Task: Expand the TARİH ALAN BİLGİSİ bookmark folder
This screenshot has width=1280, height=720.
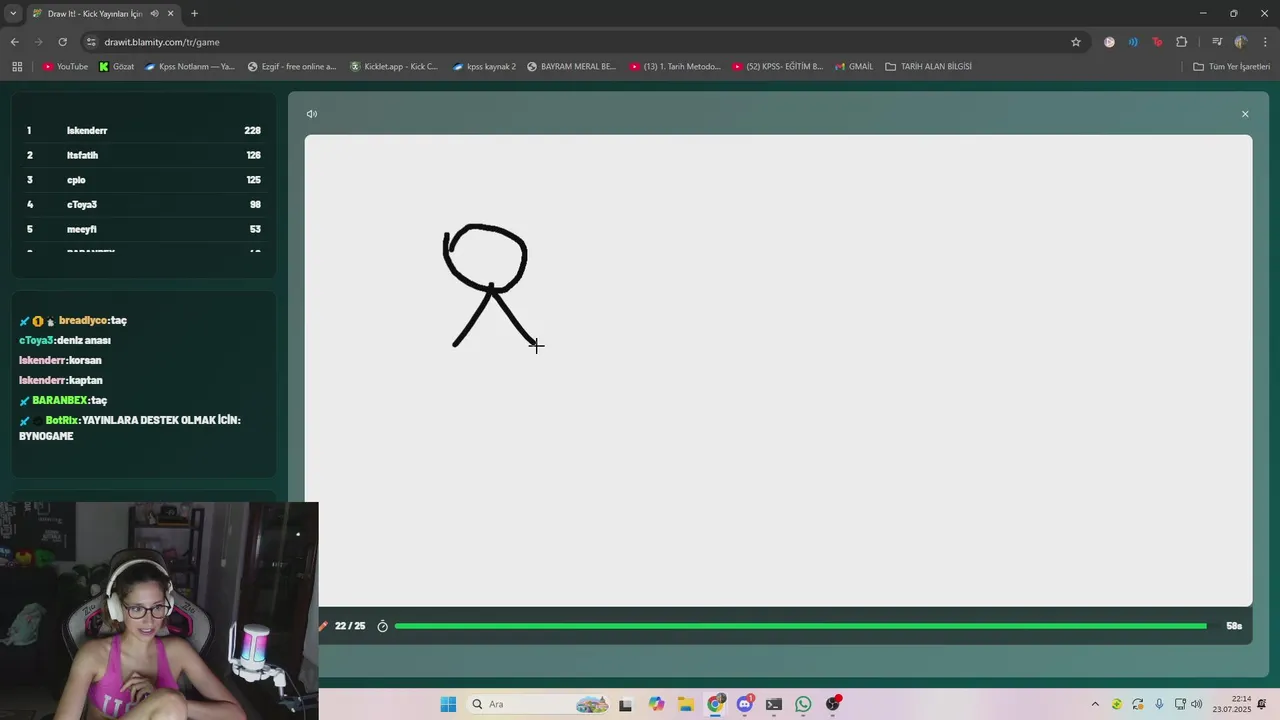Action: pos(928,67)
